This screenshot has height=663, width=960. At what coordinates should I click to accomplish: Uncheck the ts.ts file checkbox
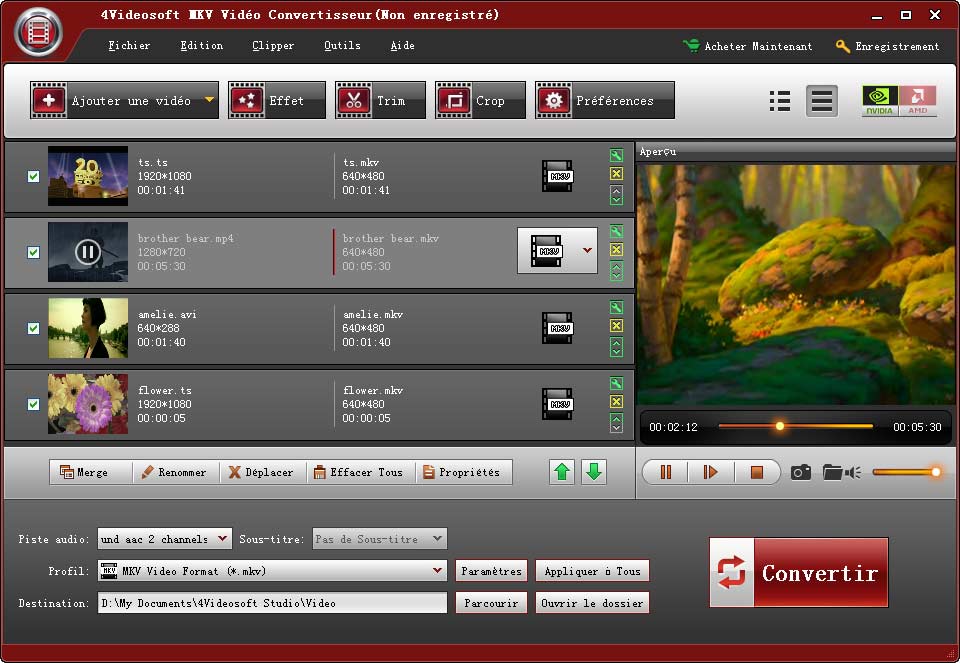33,176
